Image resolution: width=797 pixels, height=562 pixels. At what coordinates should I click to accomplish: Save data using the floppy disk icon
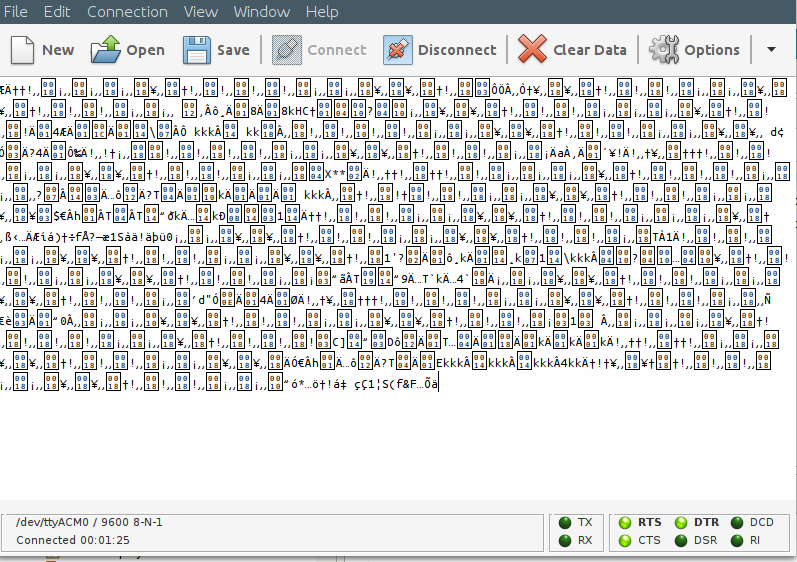pos(196,49)
